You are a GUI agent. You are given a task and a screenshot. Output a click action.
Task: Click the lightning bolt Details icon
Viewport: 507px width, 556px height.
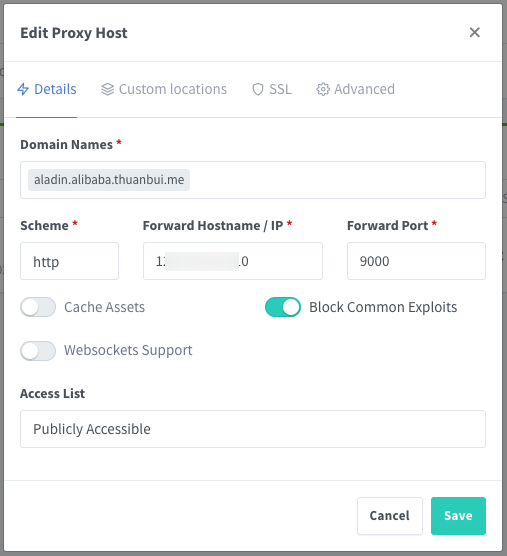(x=23, y=89)
